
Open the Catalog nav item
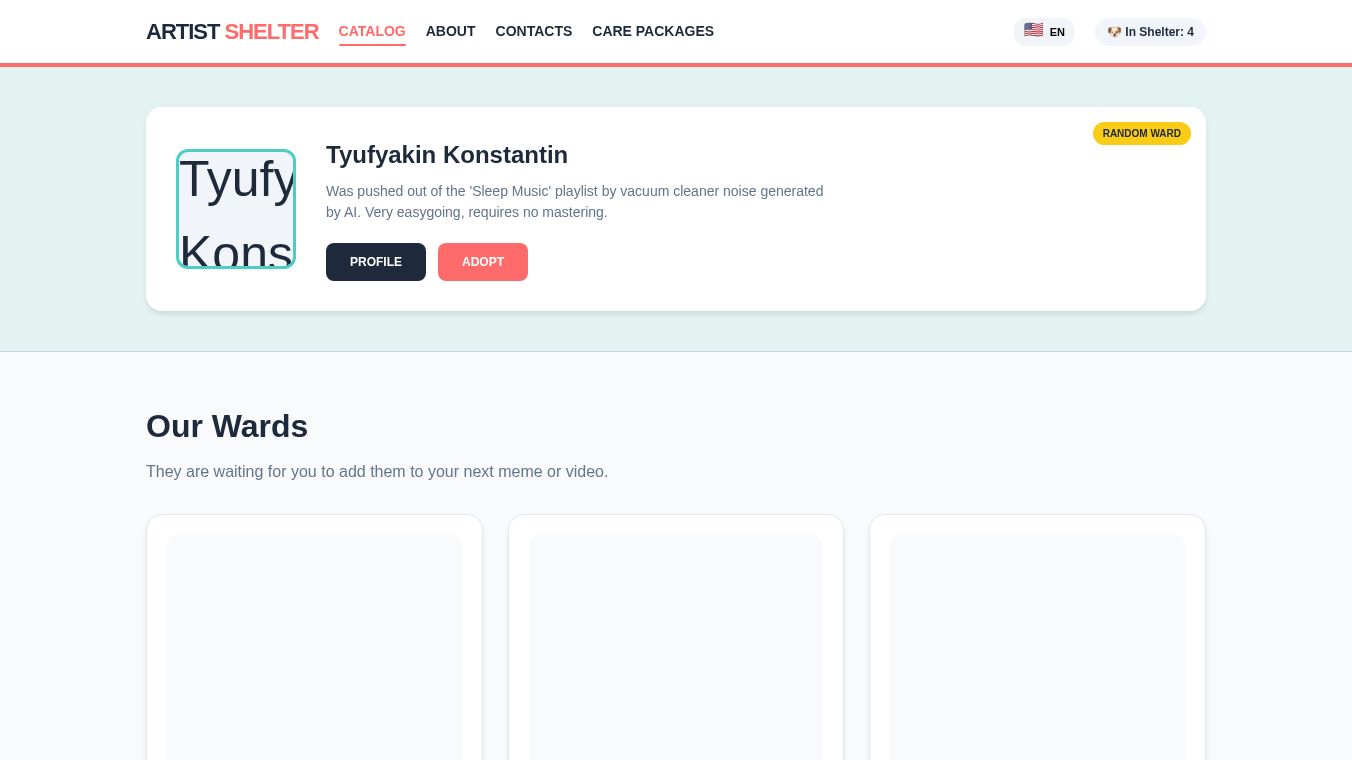(372, 31)
